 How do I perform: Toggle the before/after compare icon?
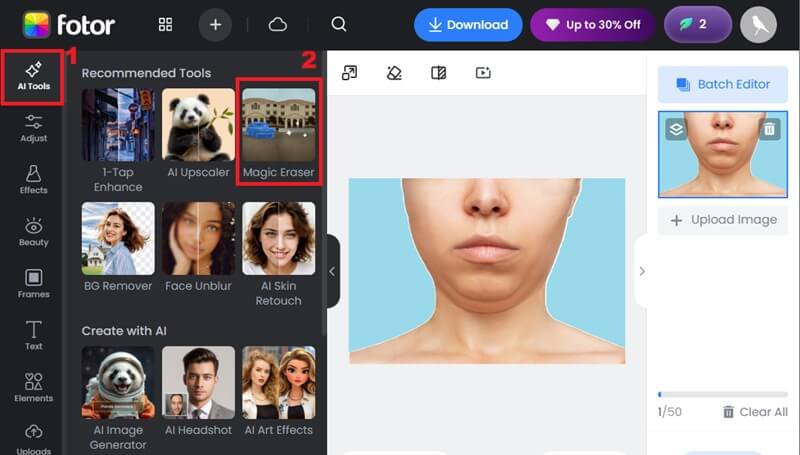click(438, 73)
